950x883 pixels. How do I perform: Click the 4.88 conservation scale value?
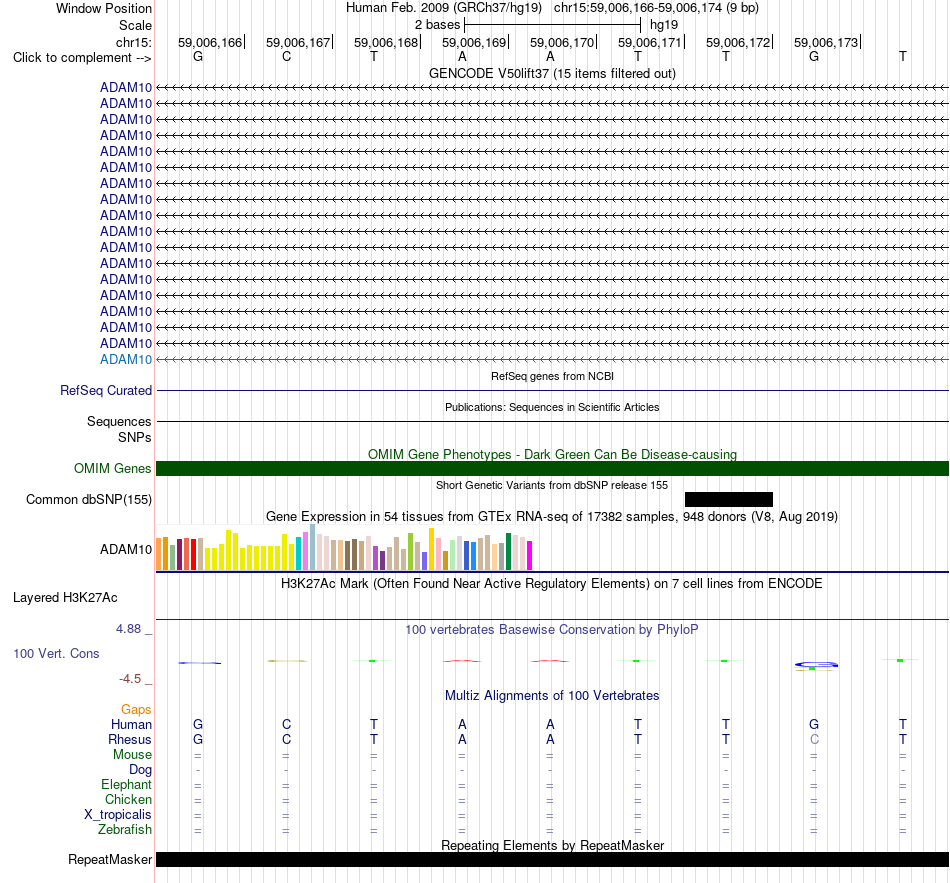point(128,629)
